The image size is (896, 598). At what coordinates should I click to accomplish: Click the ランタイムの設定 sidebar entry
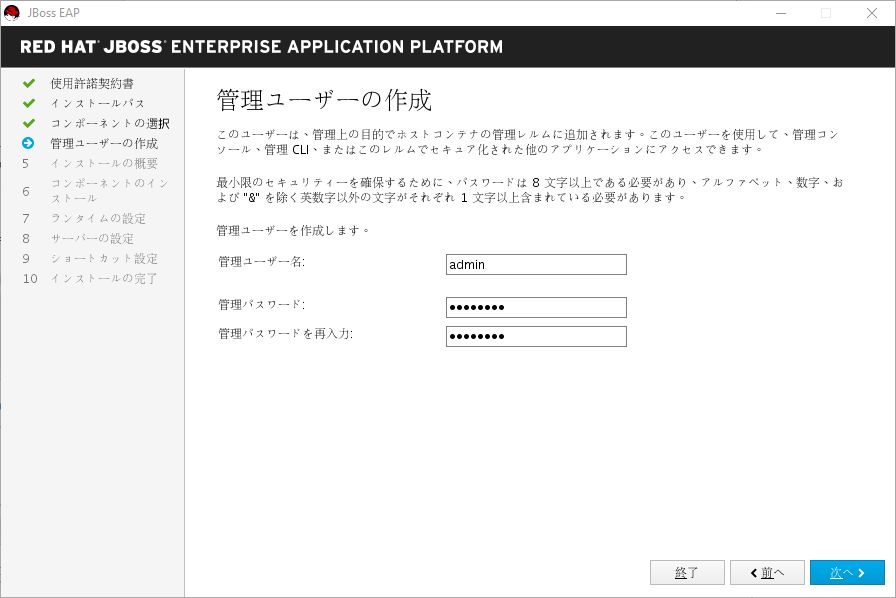point(97,218)
